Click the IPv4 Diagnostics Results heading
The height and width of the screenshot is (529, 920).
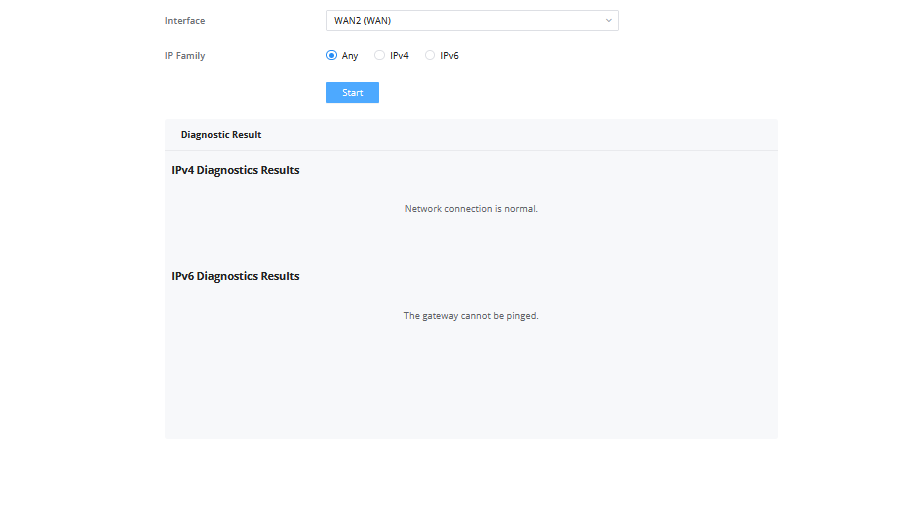tap(235, 170)
